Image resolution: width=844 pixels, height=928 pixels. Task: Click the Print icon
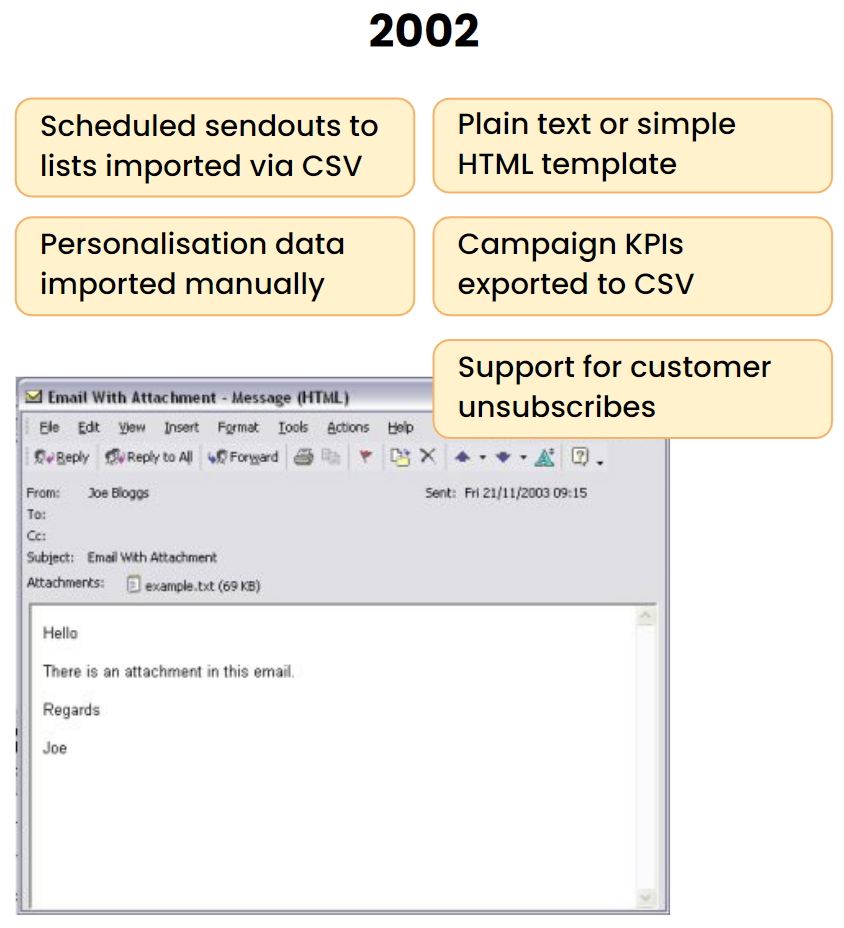pos(304,457)
